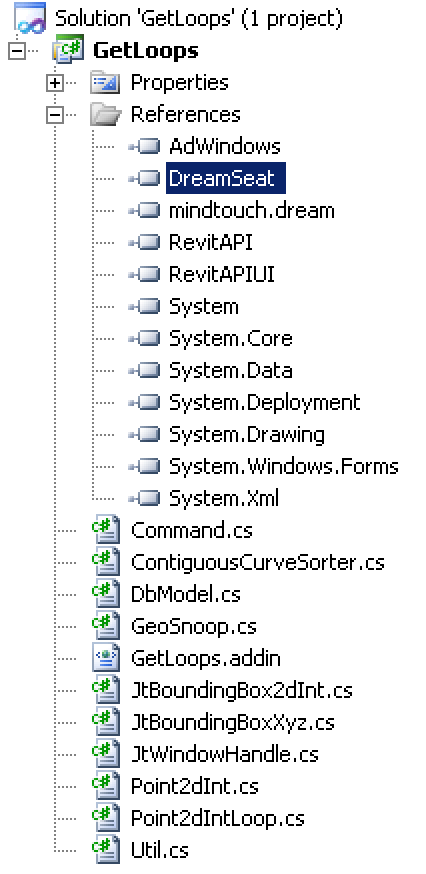Click the RevitAPIUI reference icon
This screenshot has height=874, width=426.
144,275
